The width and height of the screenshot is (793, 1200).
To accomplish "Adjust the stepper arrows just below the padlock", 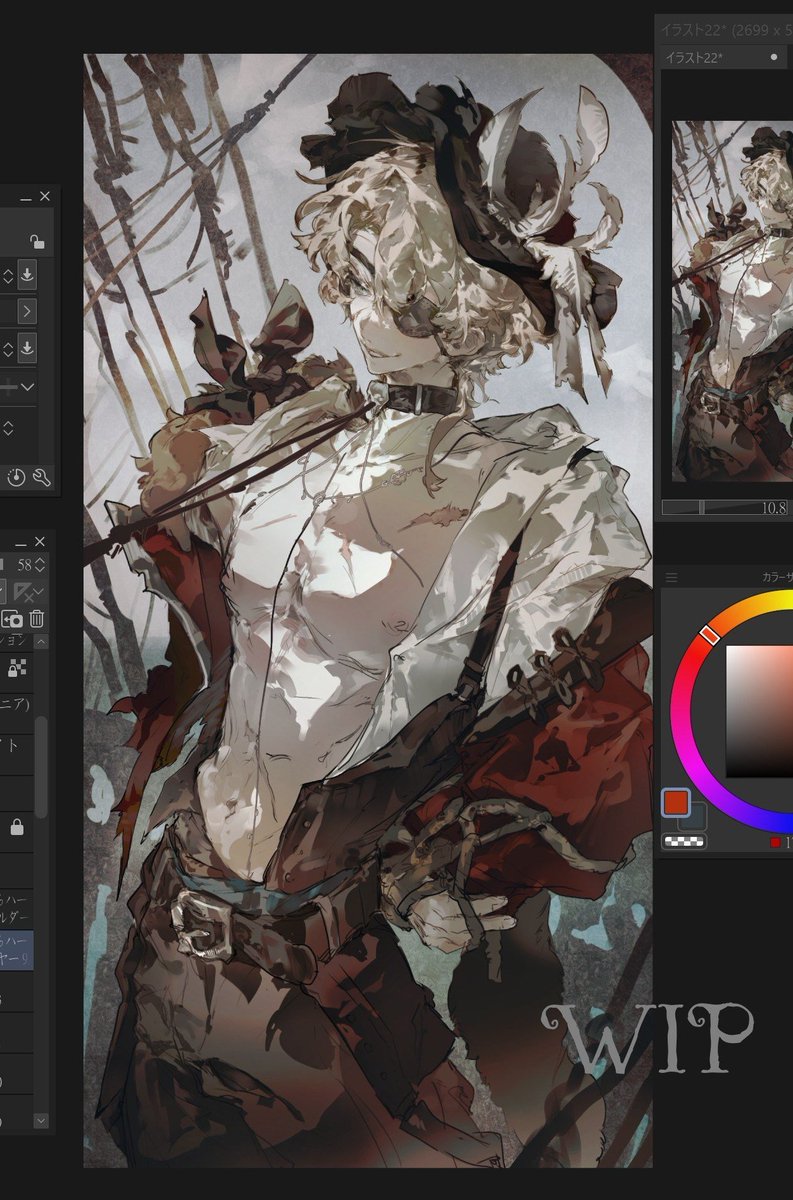I will tap(8, 275).
